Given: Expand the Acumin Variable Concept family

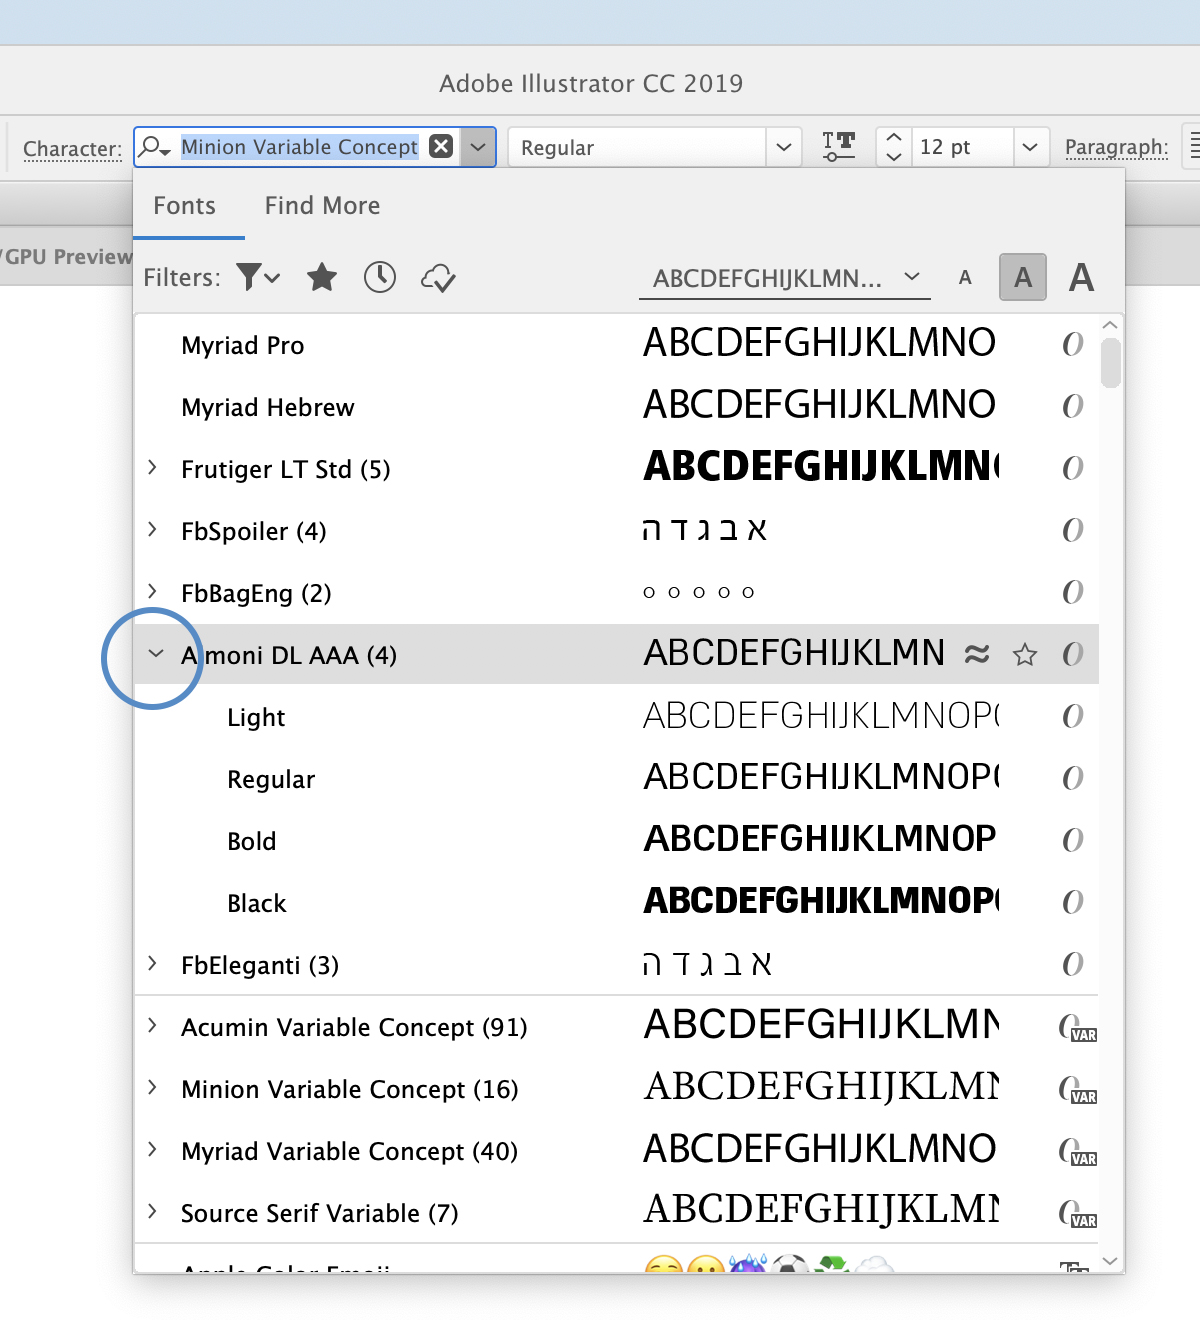Looking at the screenshot, I should [x=152, y=1025].
